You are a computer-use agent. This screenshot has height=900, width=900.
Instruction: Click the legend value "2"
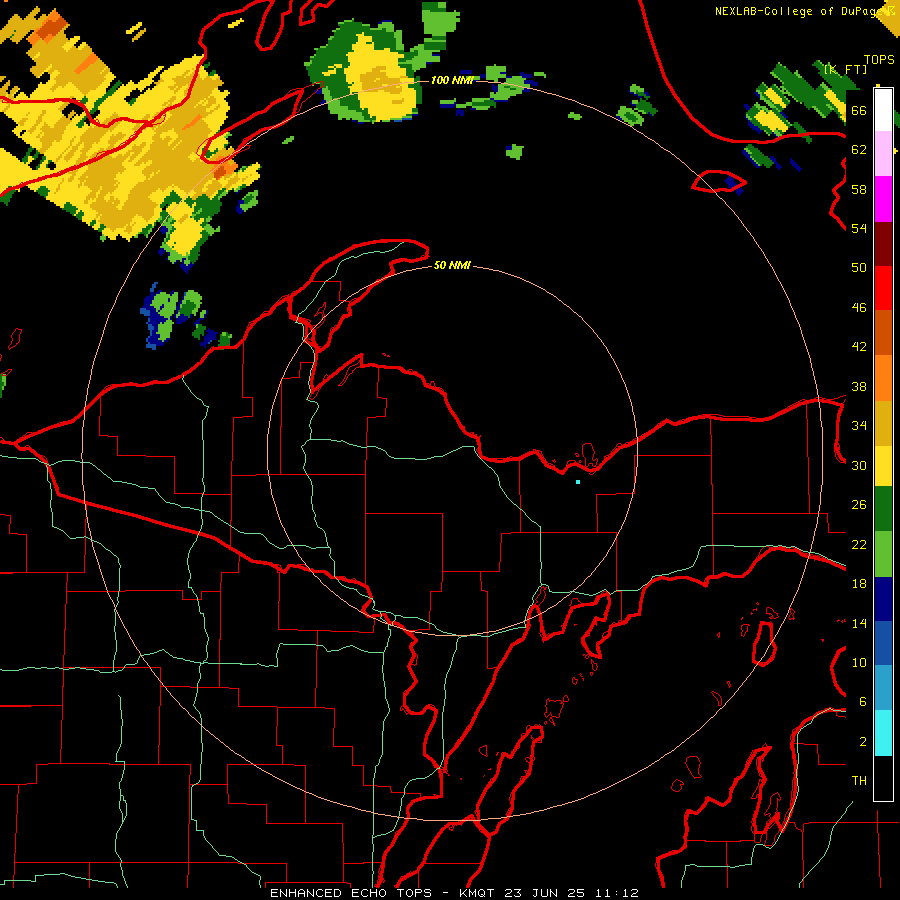(862, 742)
